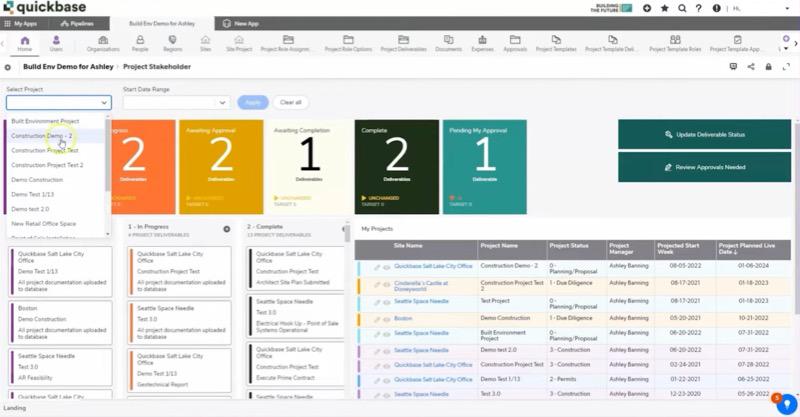The height and width of the screenshot is (417, 800).
Task: Open the Organizations table
Action: tap(103, 43)
